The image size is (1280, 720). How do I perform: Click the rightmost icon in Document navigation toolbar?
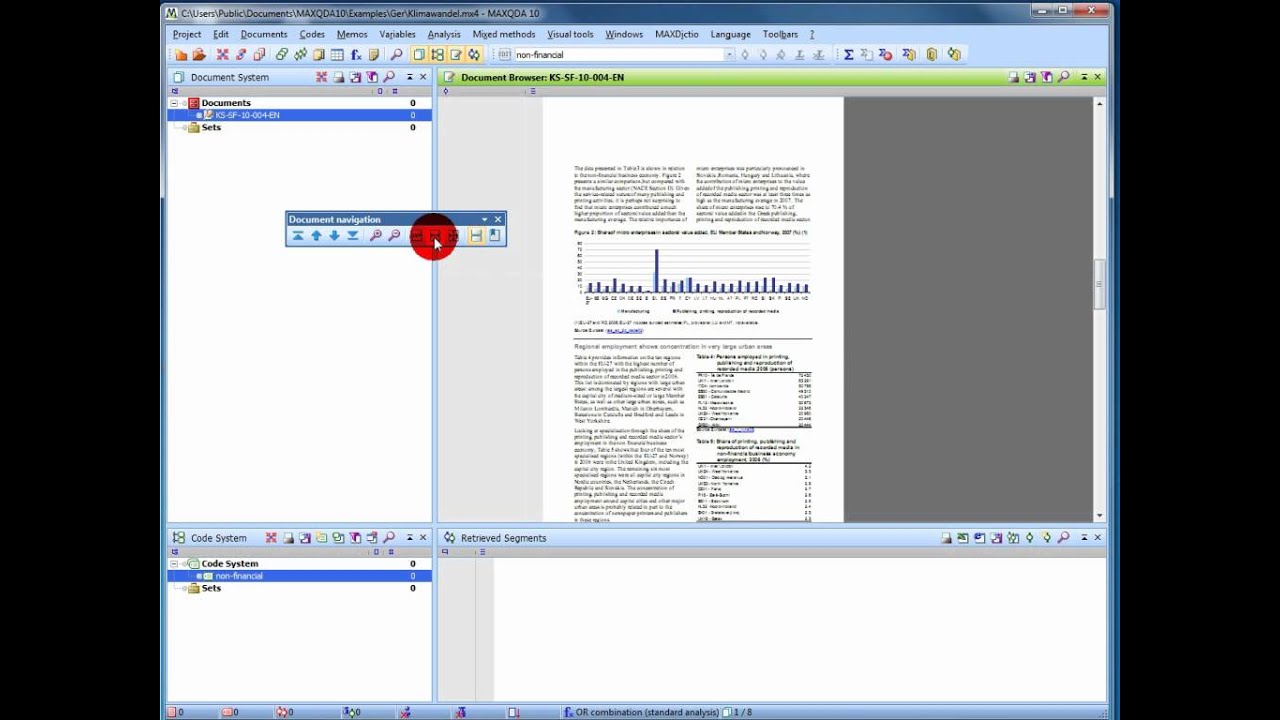pyautogui.click(x=494, y=236)
